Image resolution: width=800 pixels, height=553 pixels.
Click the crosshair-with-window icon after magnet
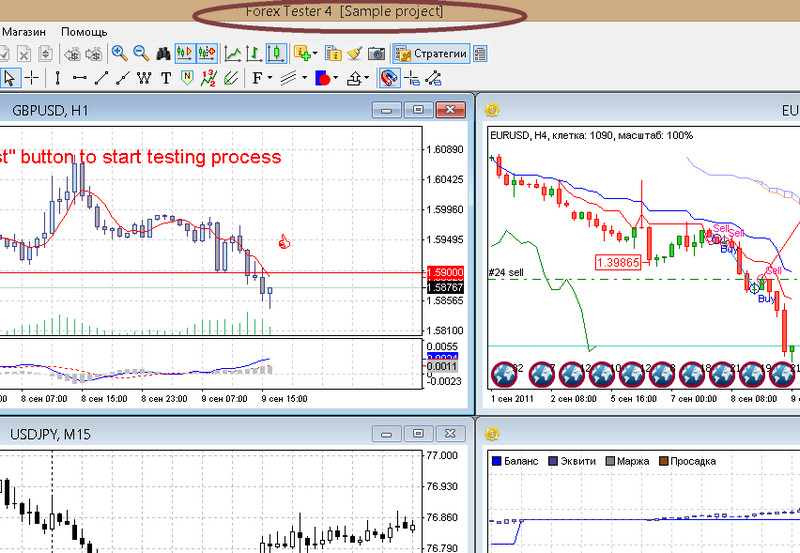(412, 78)
